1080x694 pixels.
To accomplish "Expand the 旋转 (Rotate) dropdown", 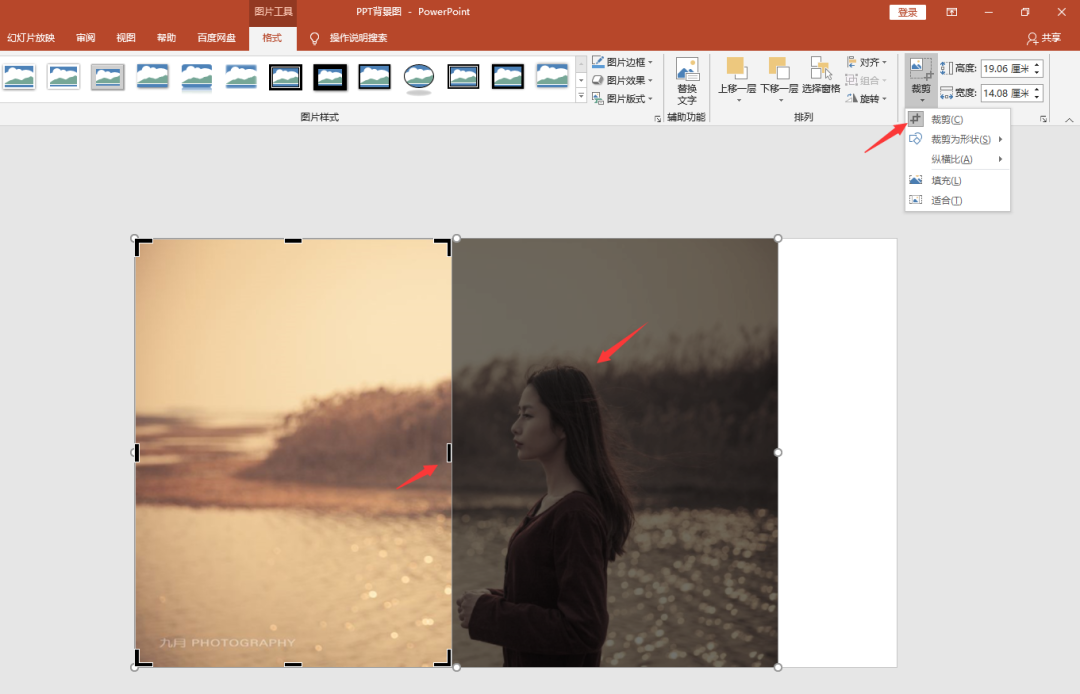I will (867, 99).
